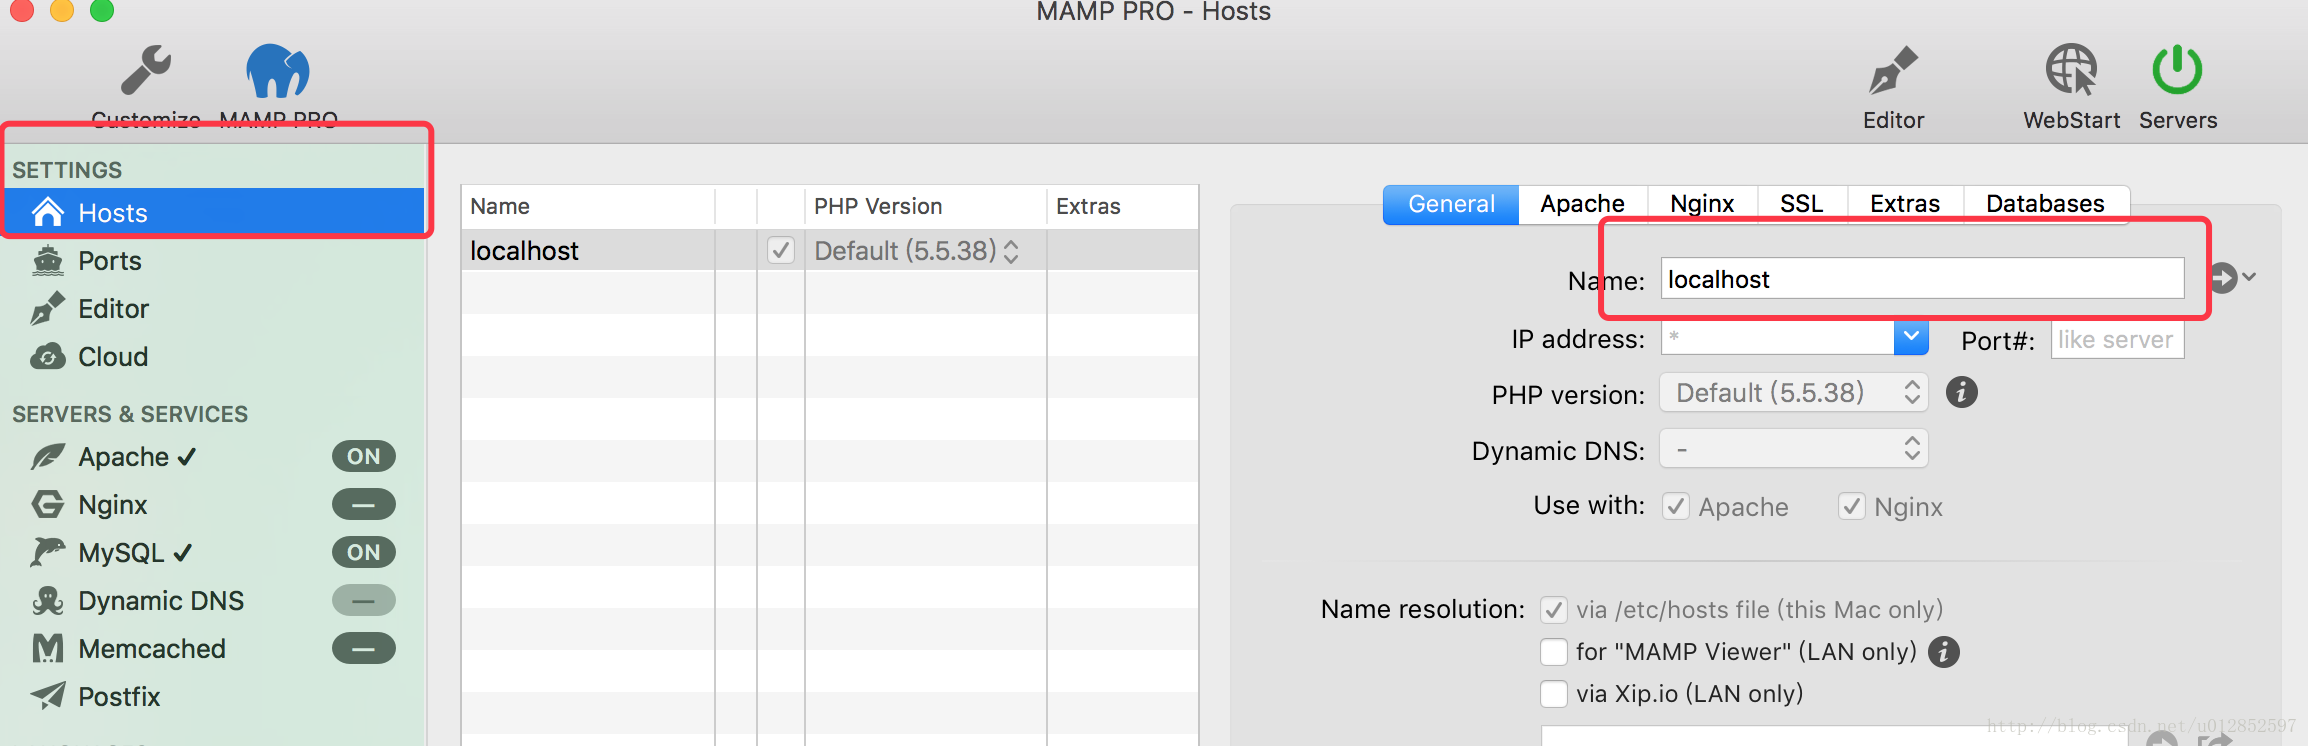Click the MAMP PRO elephant icon

click(x=278, y=71)
